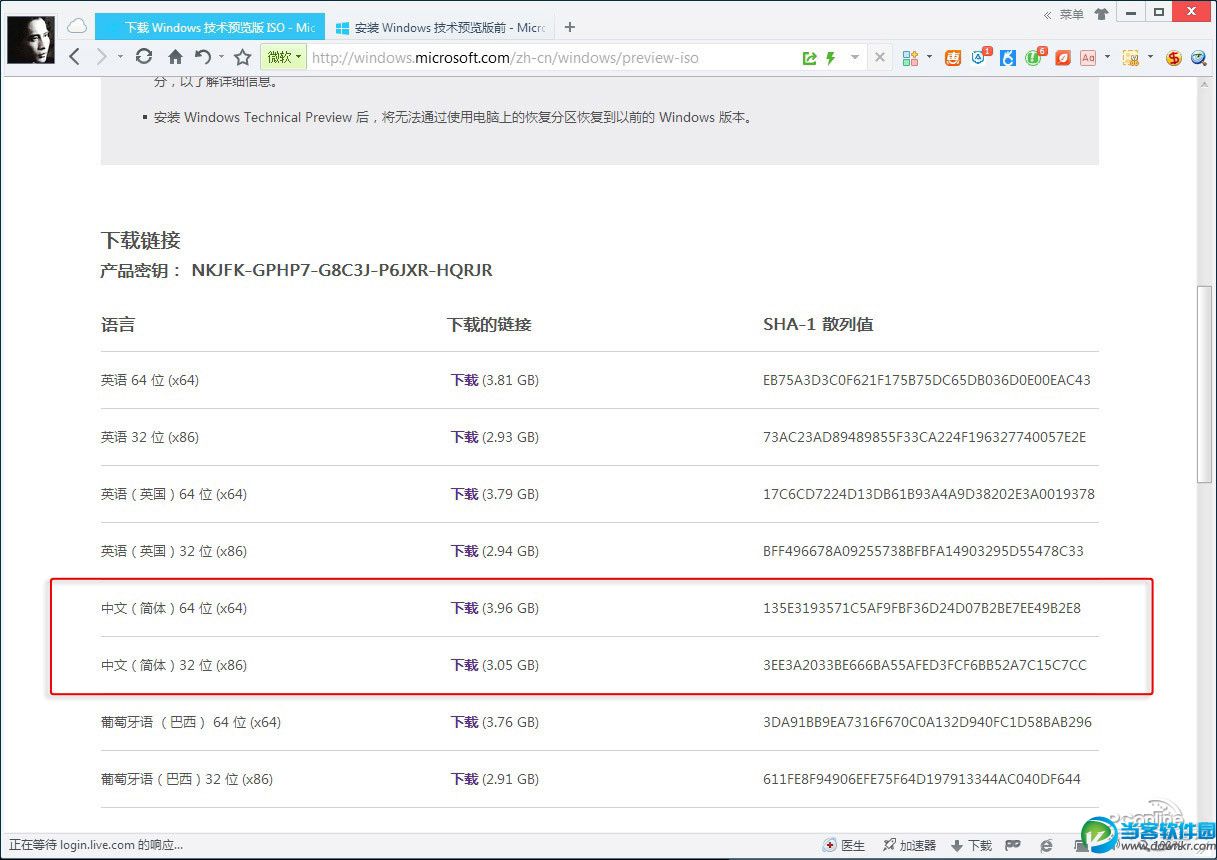Open the blue shield icon with badge 1
Viewport: 1217px width, 860px height.
[980, 57]
